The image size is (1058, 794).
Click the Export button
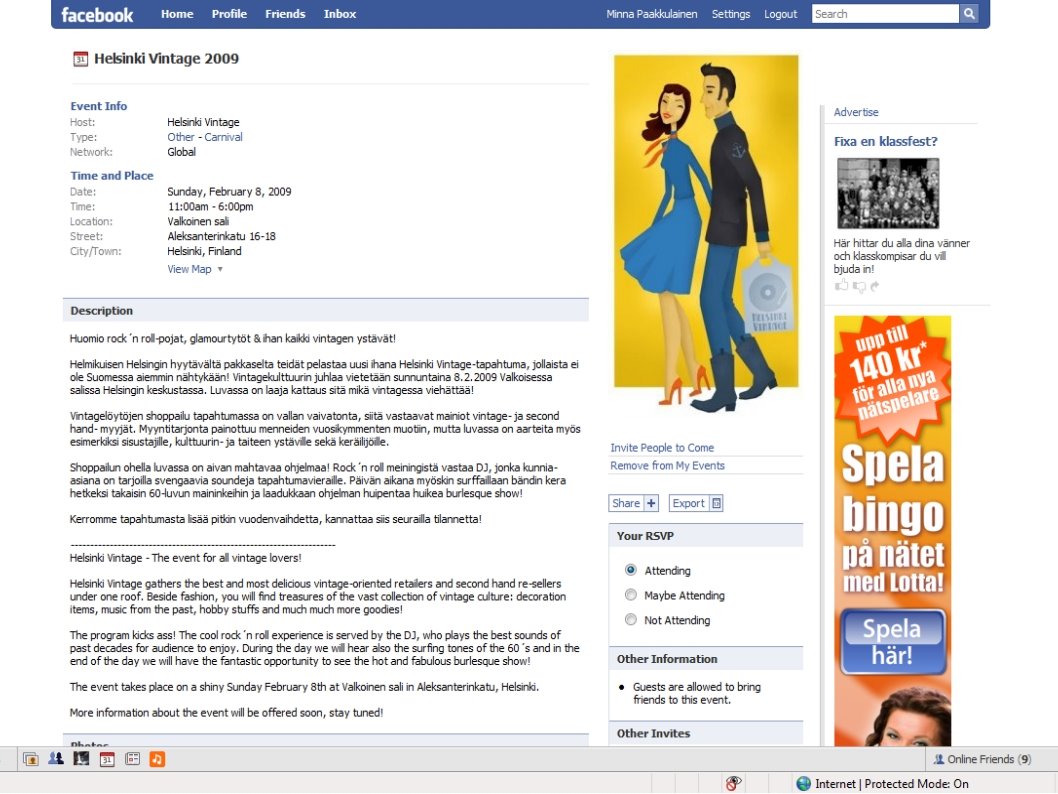[x=696, y=503]
